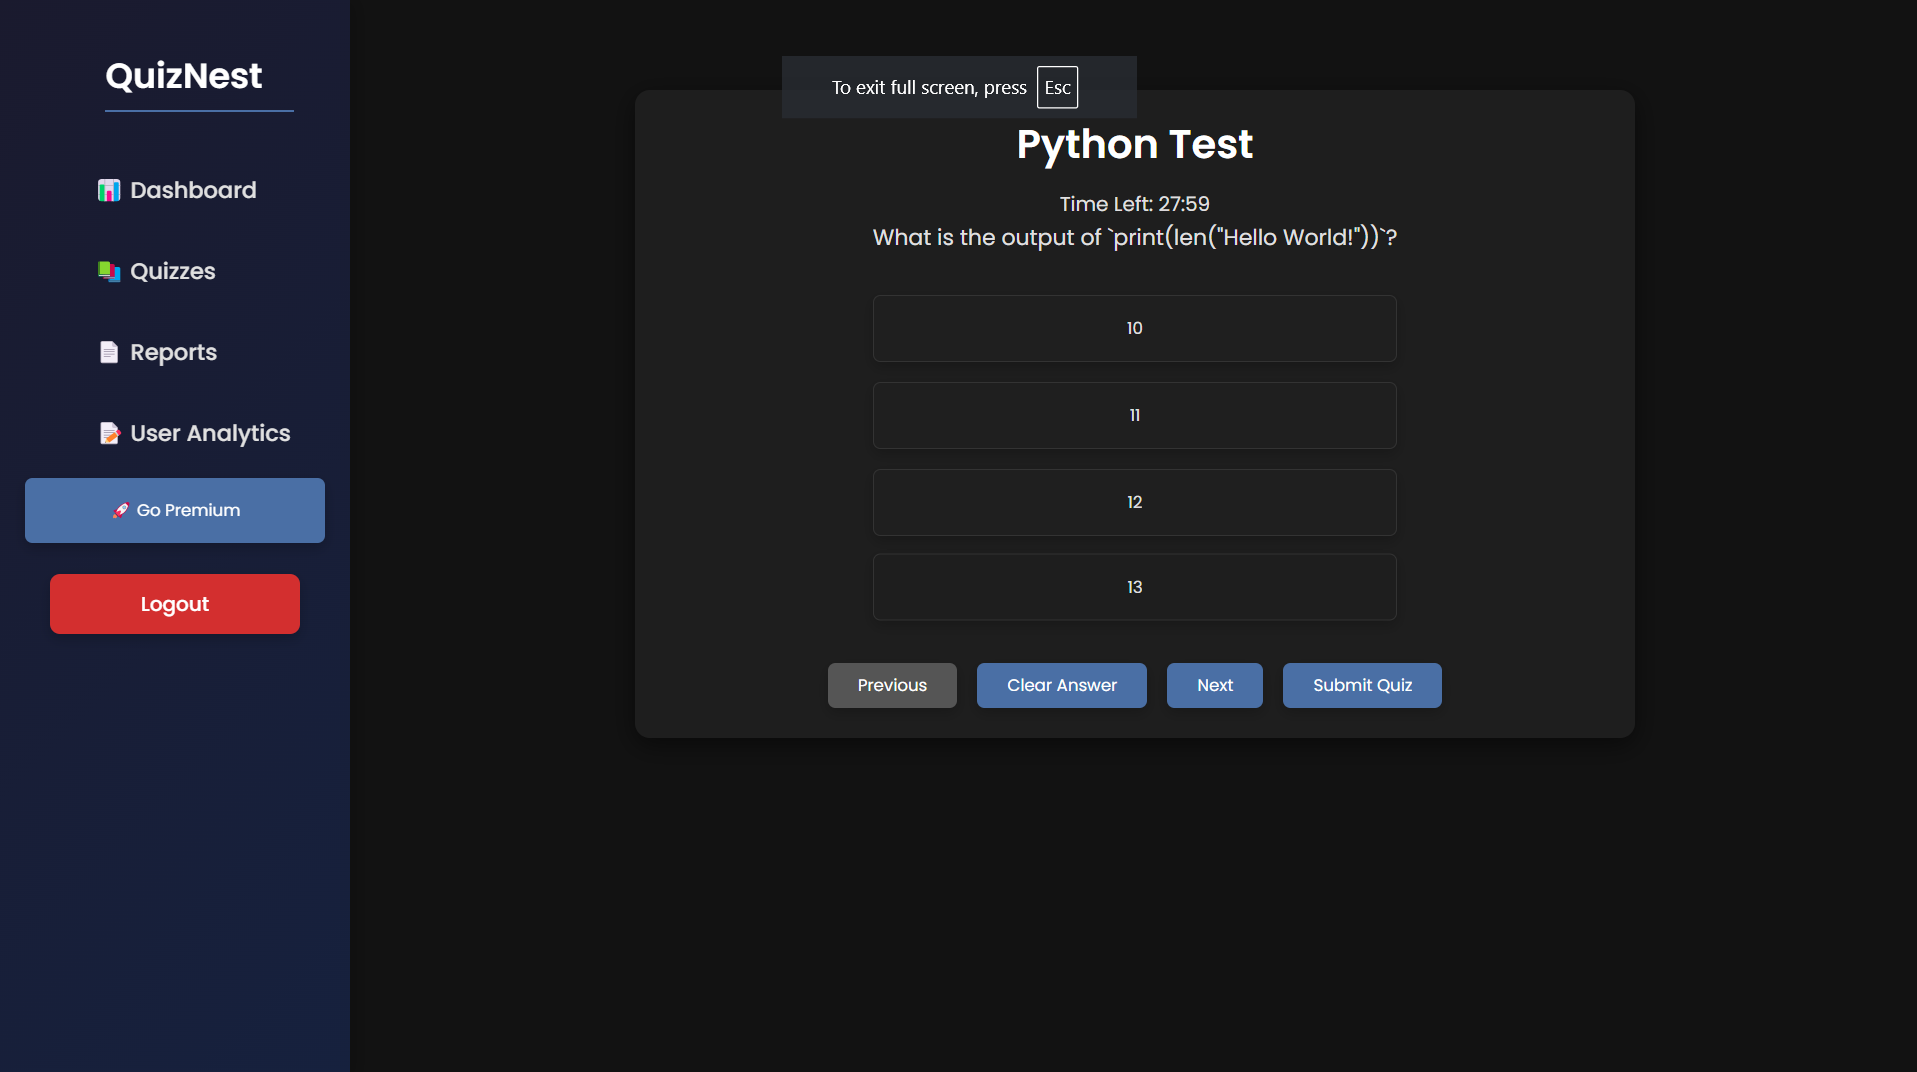
Task: Open the Reports page
Action: coord(173,352)
